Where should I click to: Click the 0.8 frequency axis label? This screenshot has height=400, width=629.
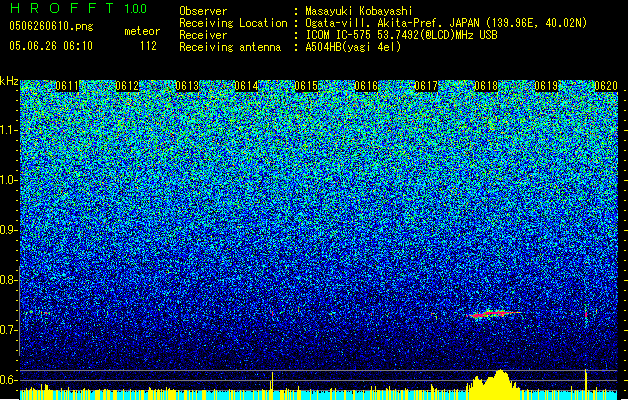[x=9, y=280]
